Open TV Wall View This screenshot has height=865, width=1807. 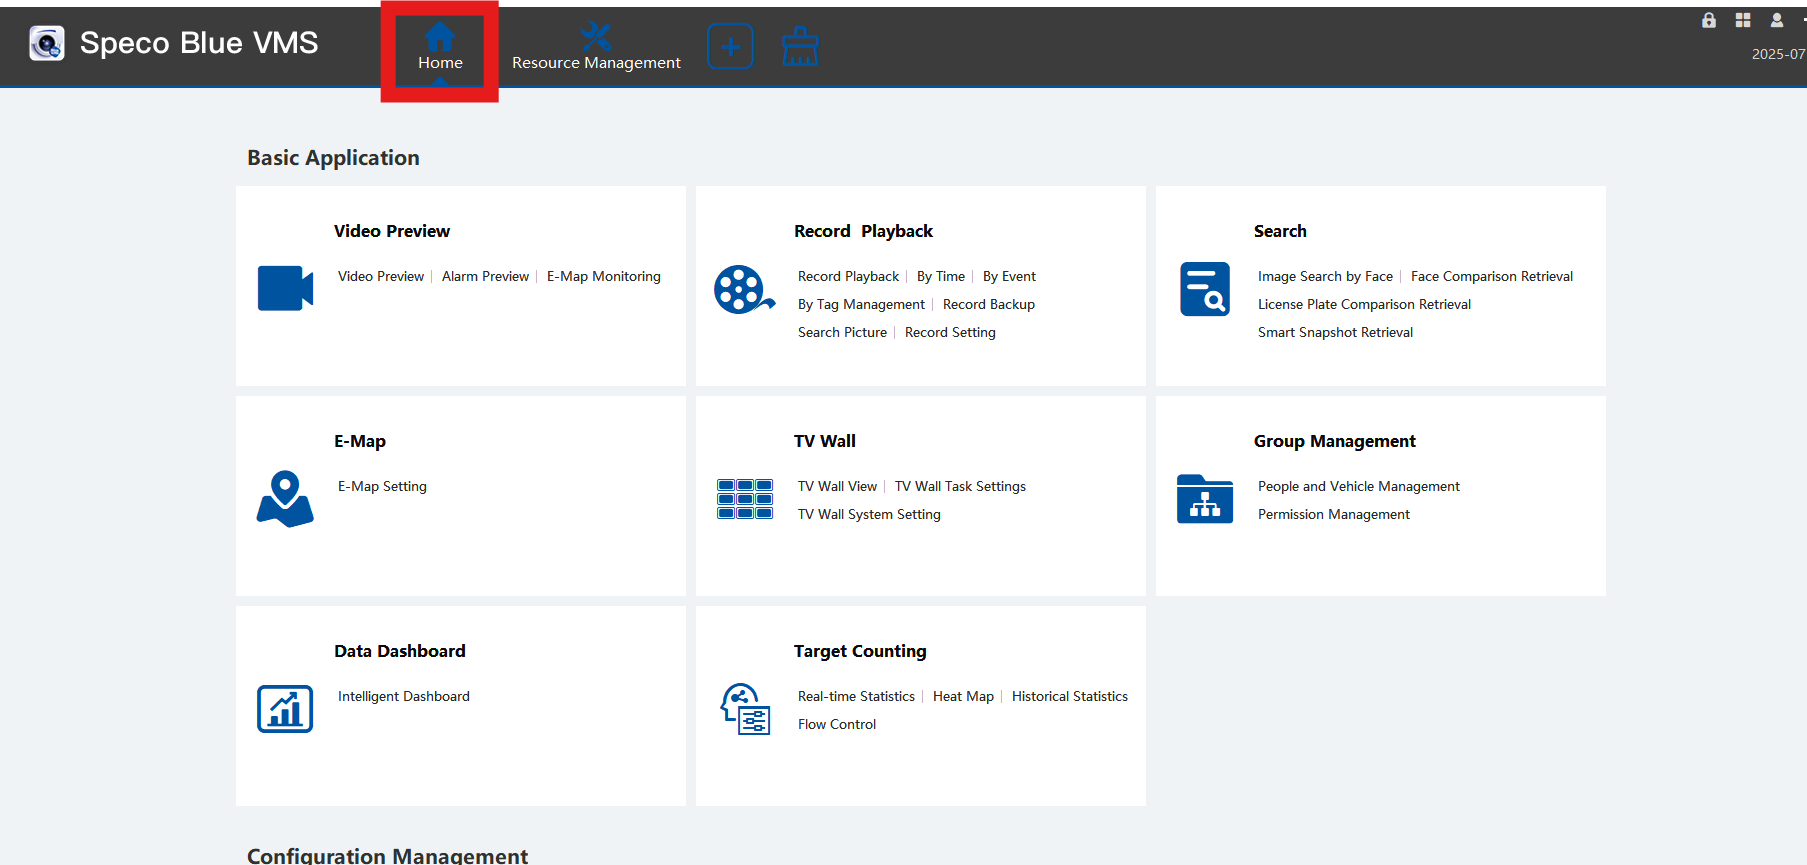(x=837, y=486)
